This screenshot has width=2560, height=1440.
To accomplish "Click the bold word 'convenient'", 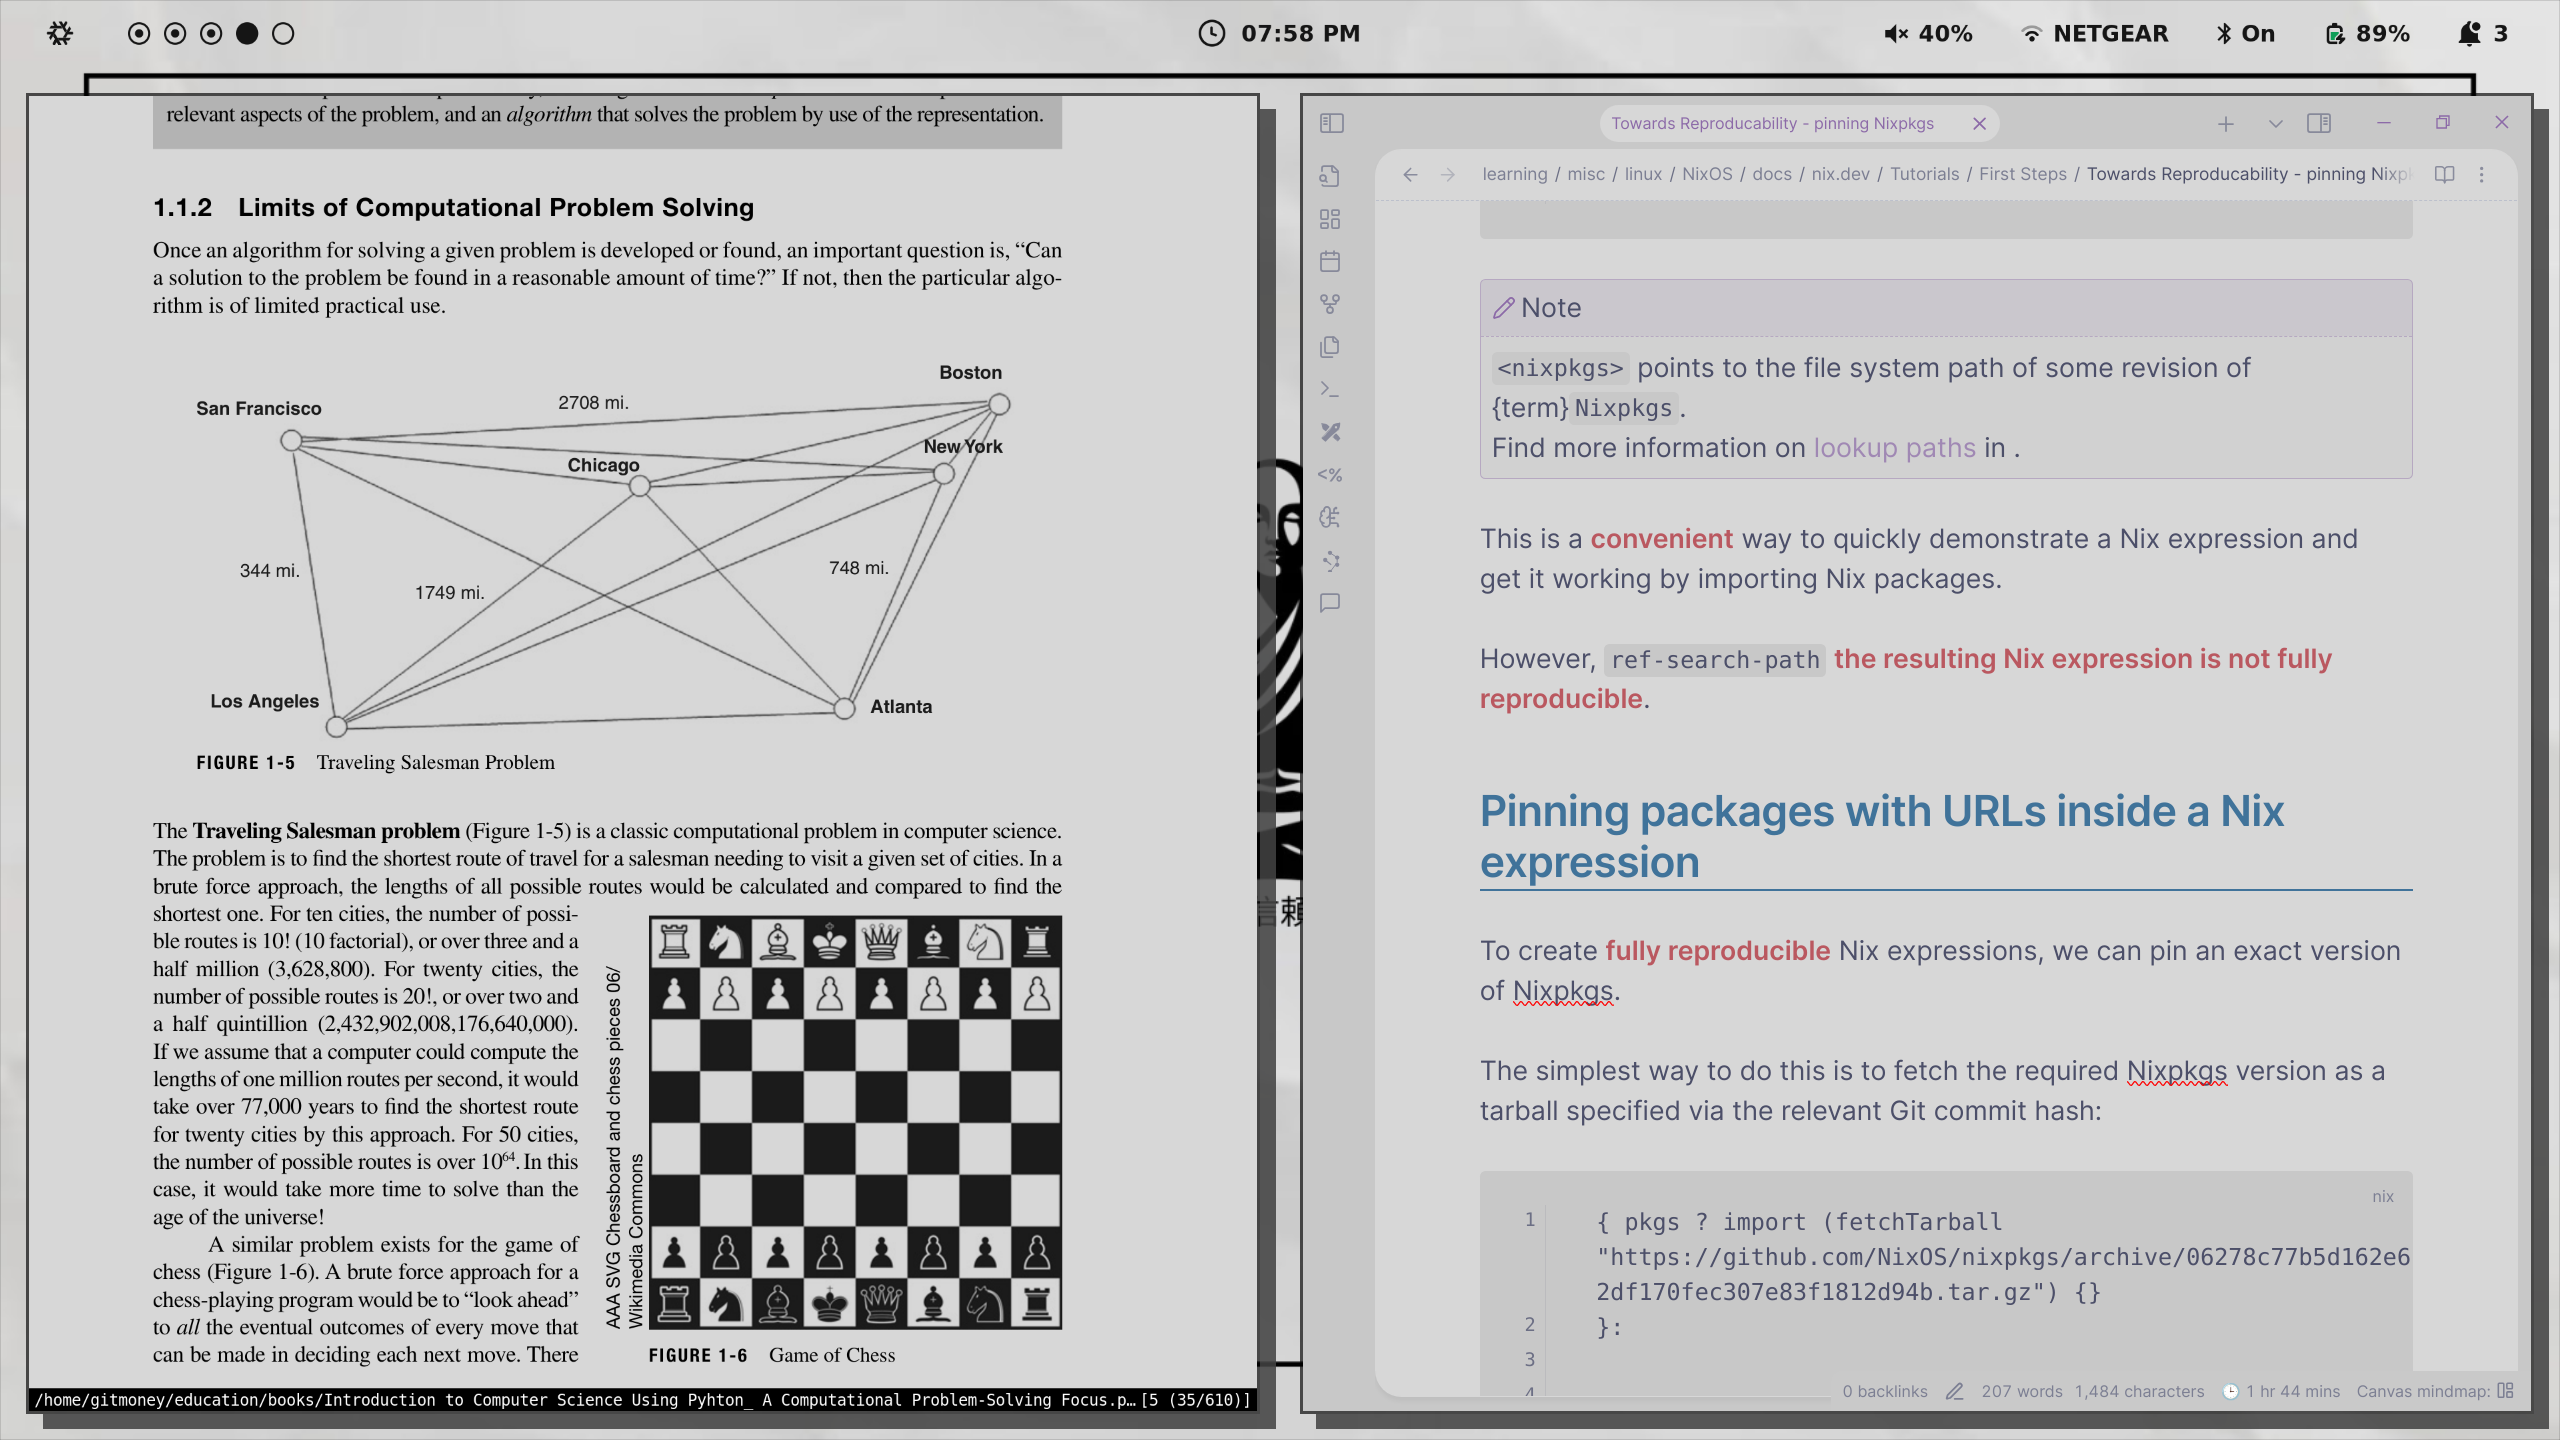I will (x=1661, y=538).
